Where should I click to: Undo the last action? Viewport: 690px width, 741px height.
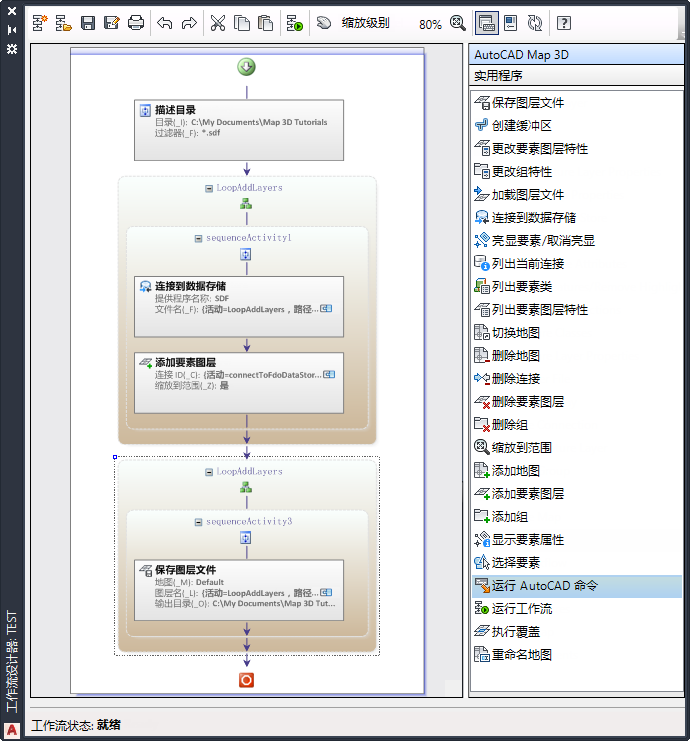click(x=164, y=23)
